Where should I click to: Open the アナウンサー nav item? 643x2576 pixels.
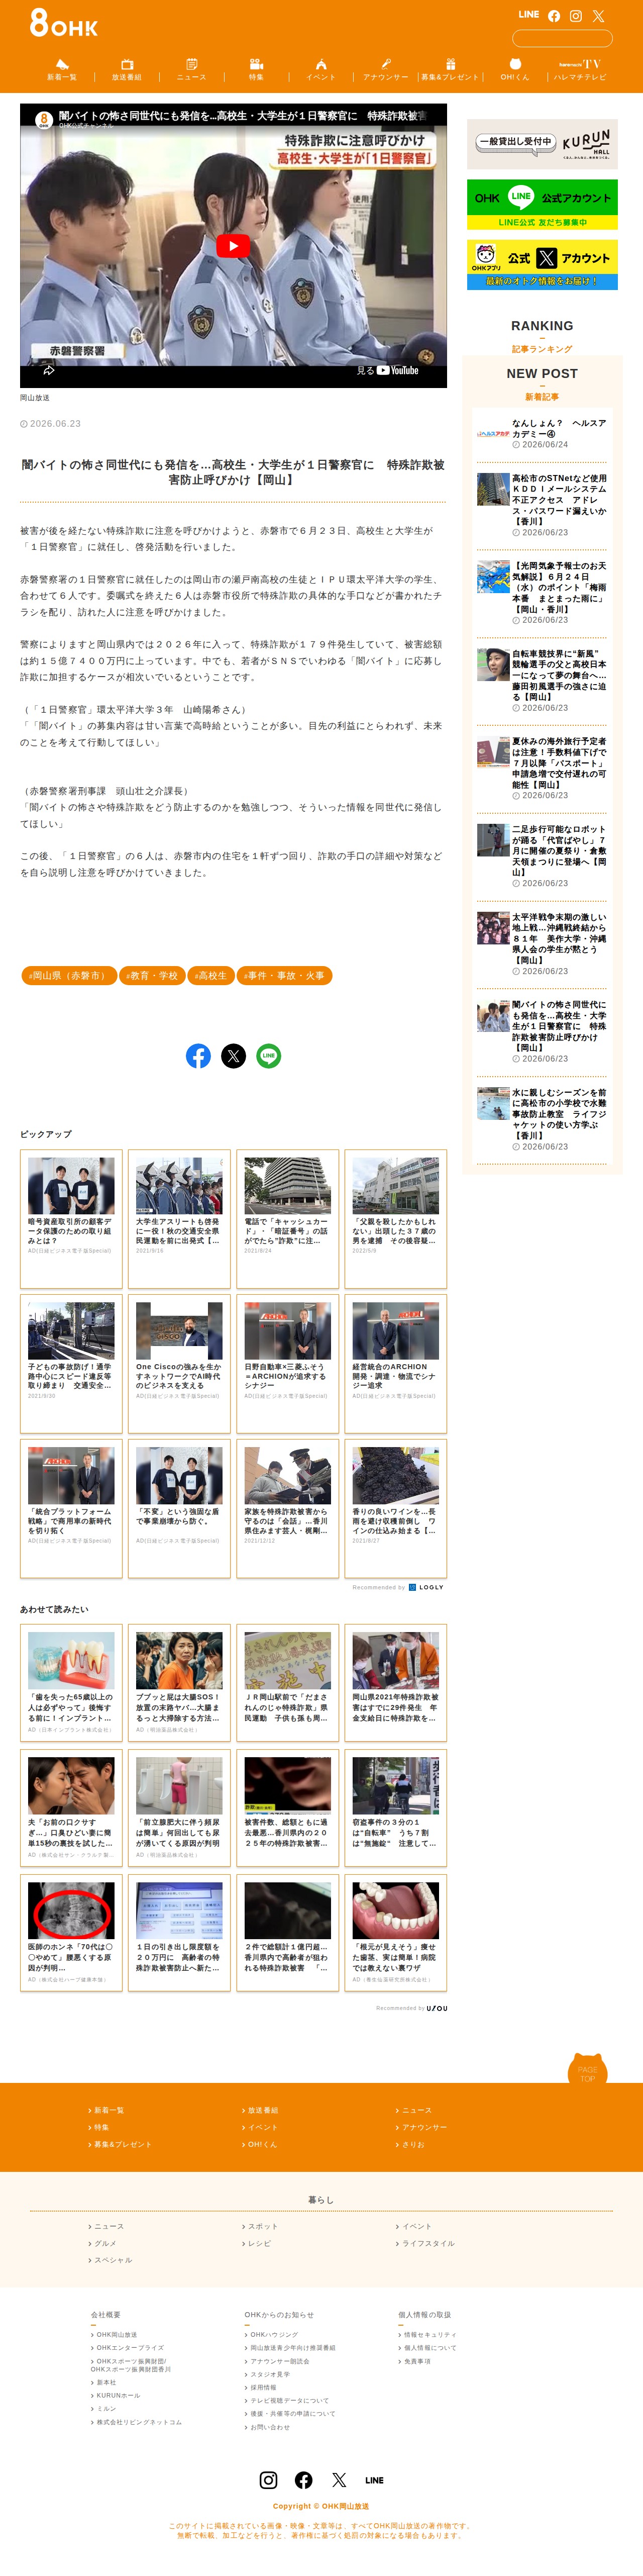[x=386, y=69]
